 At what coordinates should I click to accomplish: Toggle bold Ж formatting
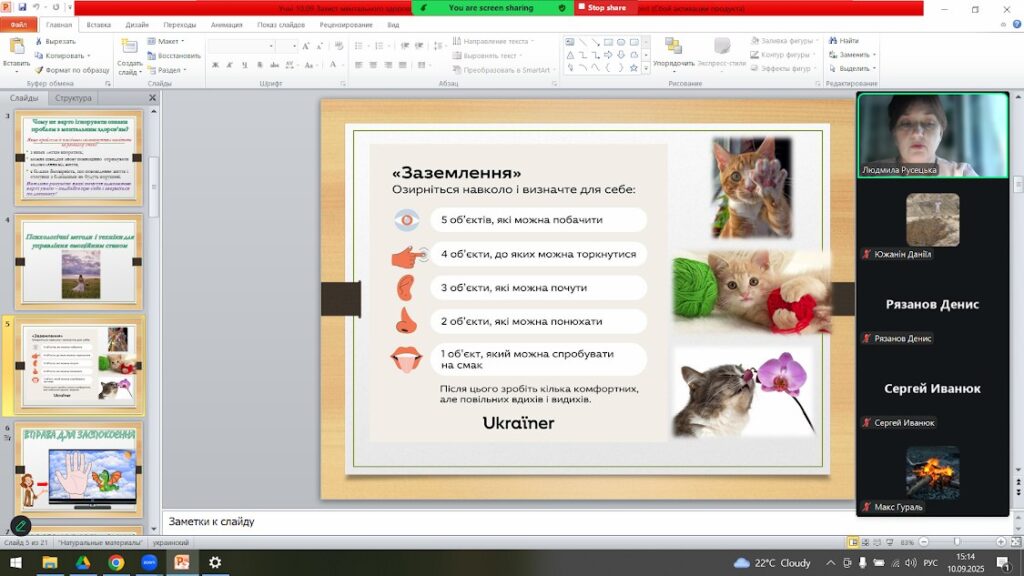[x=216, y=65]
